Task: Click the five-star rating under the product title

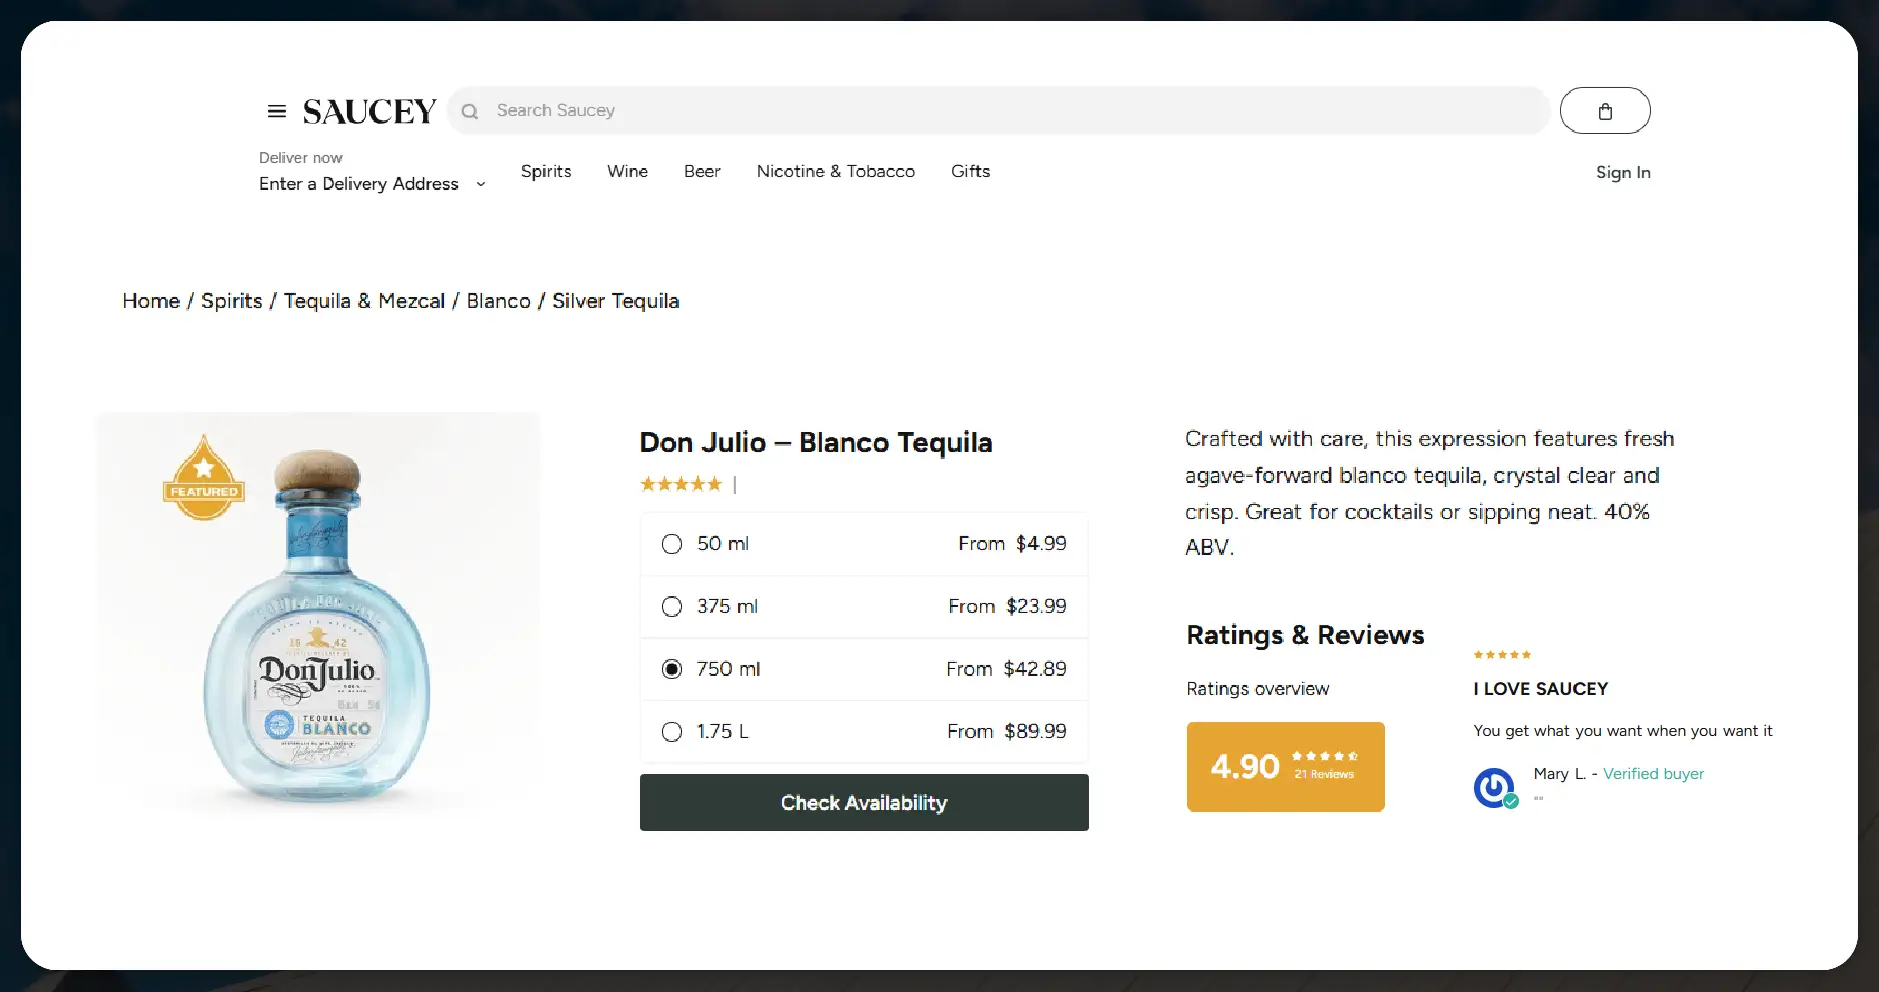Action: click(x=681, y=483)
